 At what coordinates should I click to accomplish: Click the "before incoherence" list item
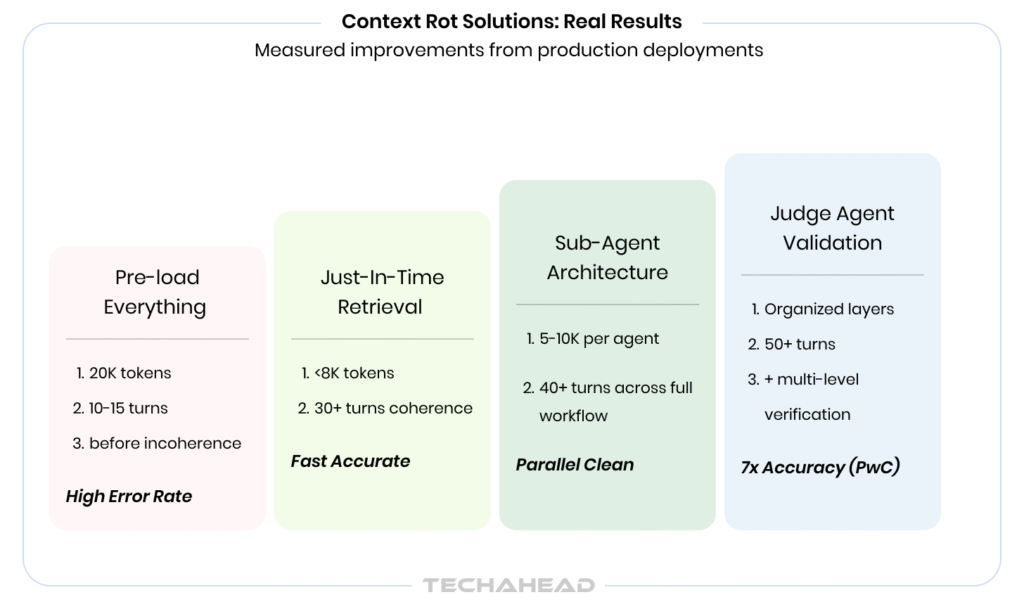[x=165, y=443]
